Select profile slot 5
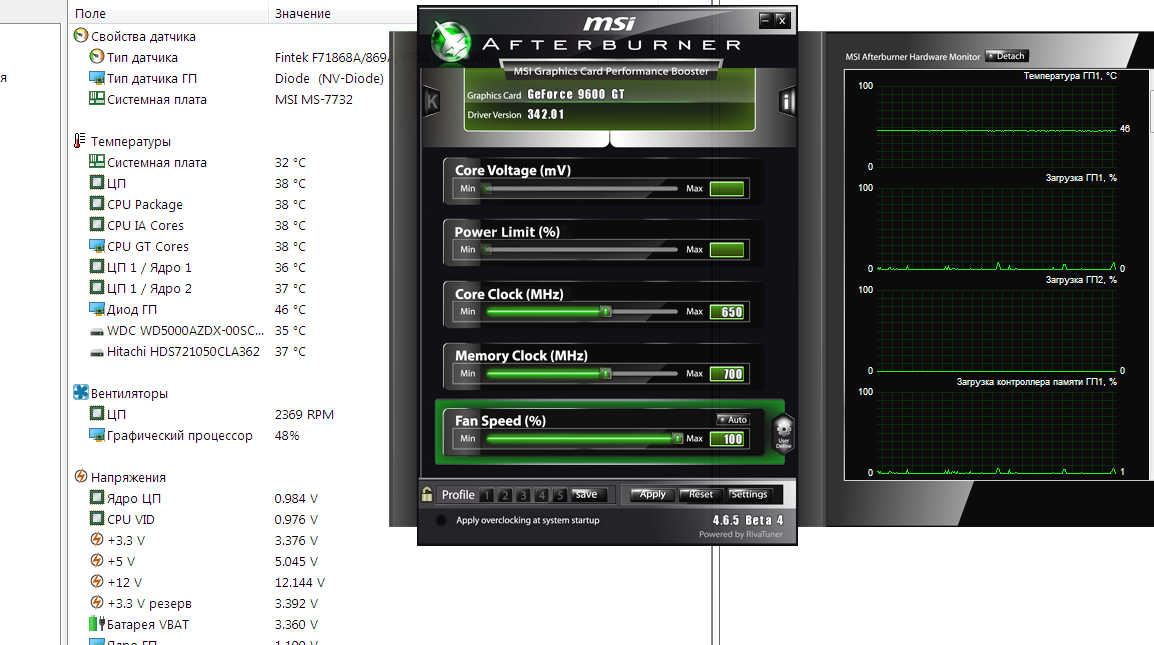Screen dimensions: 1154x645 click(559, 495)
